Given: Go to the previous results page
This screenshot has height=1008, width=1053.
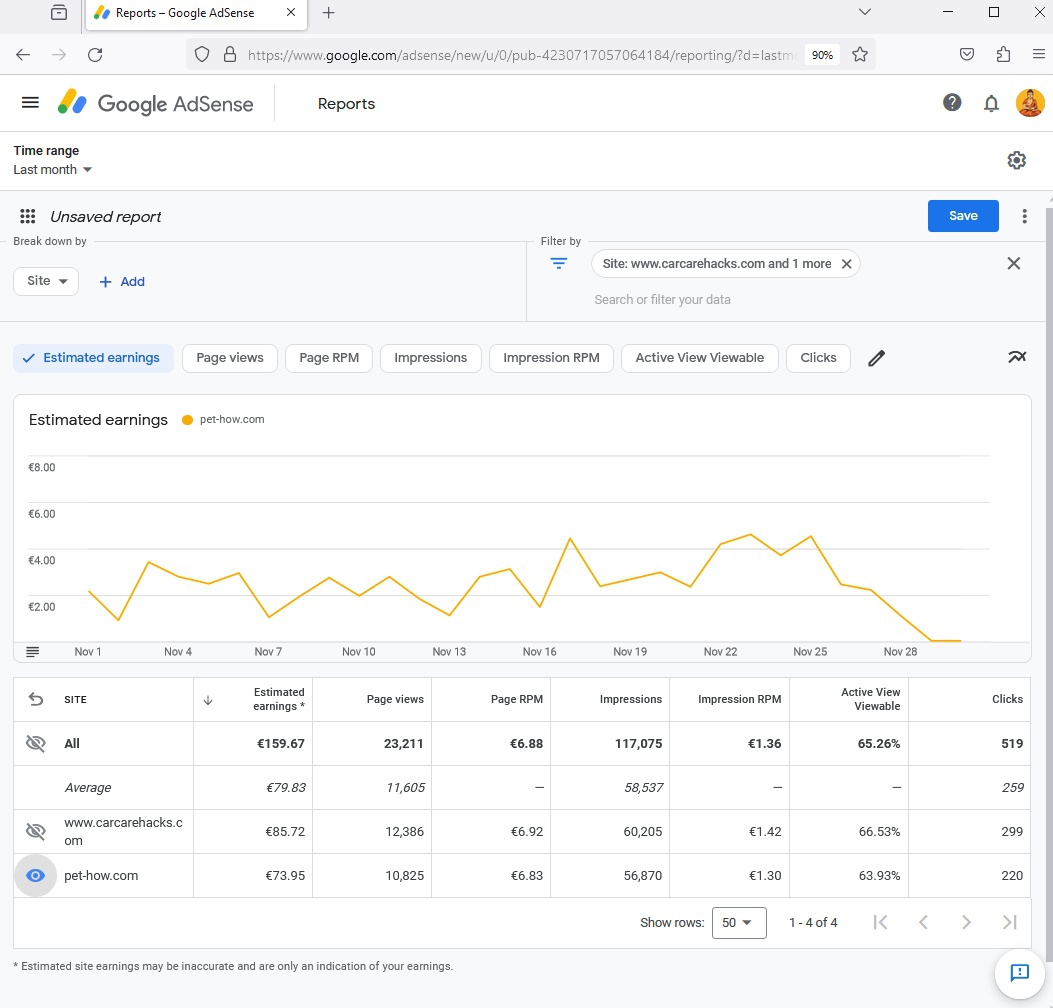Looking at the screenshot, I should coord(923,923).
